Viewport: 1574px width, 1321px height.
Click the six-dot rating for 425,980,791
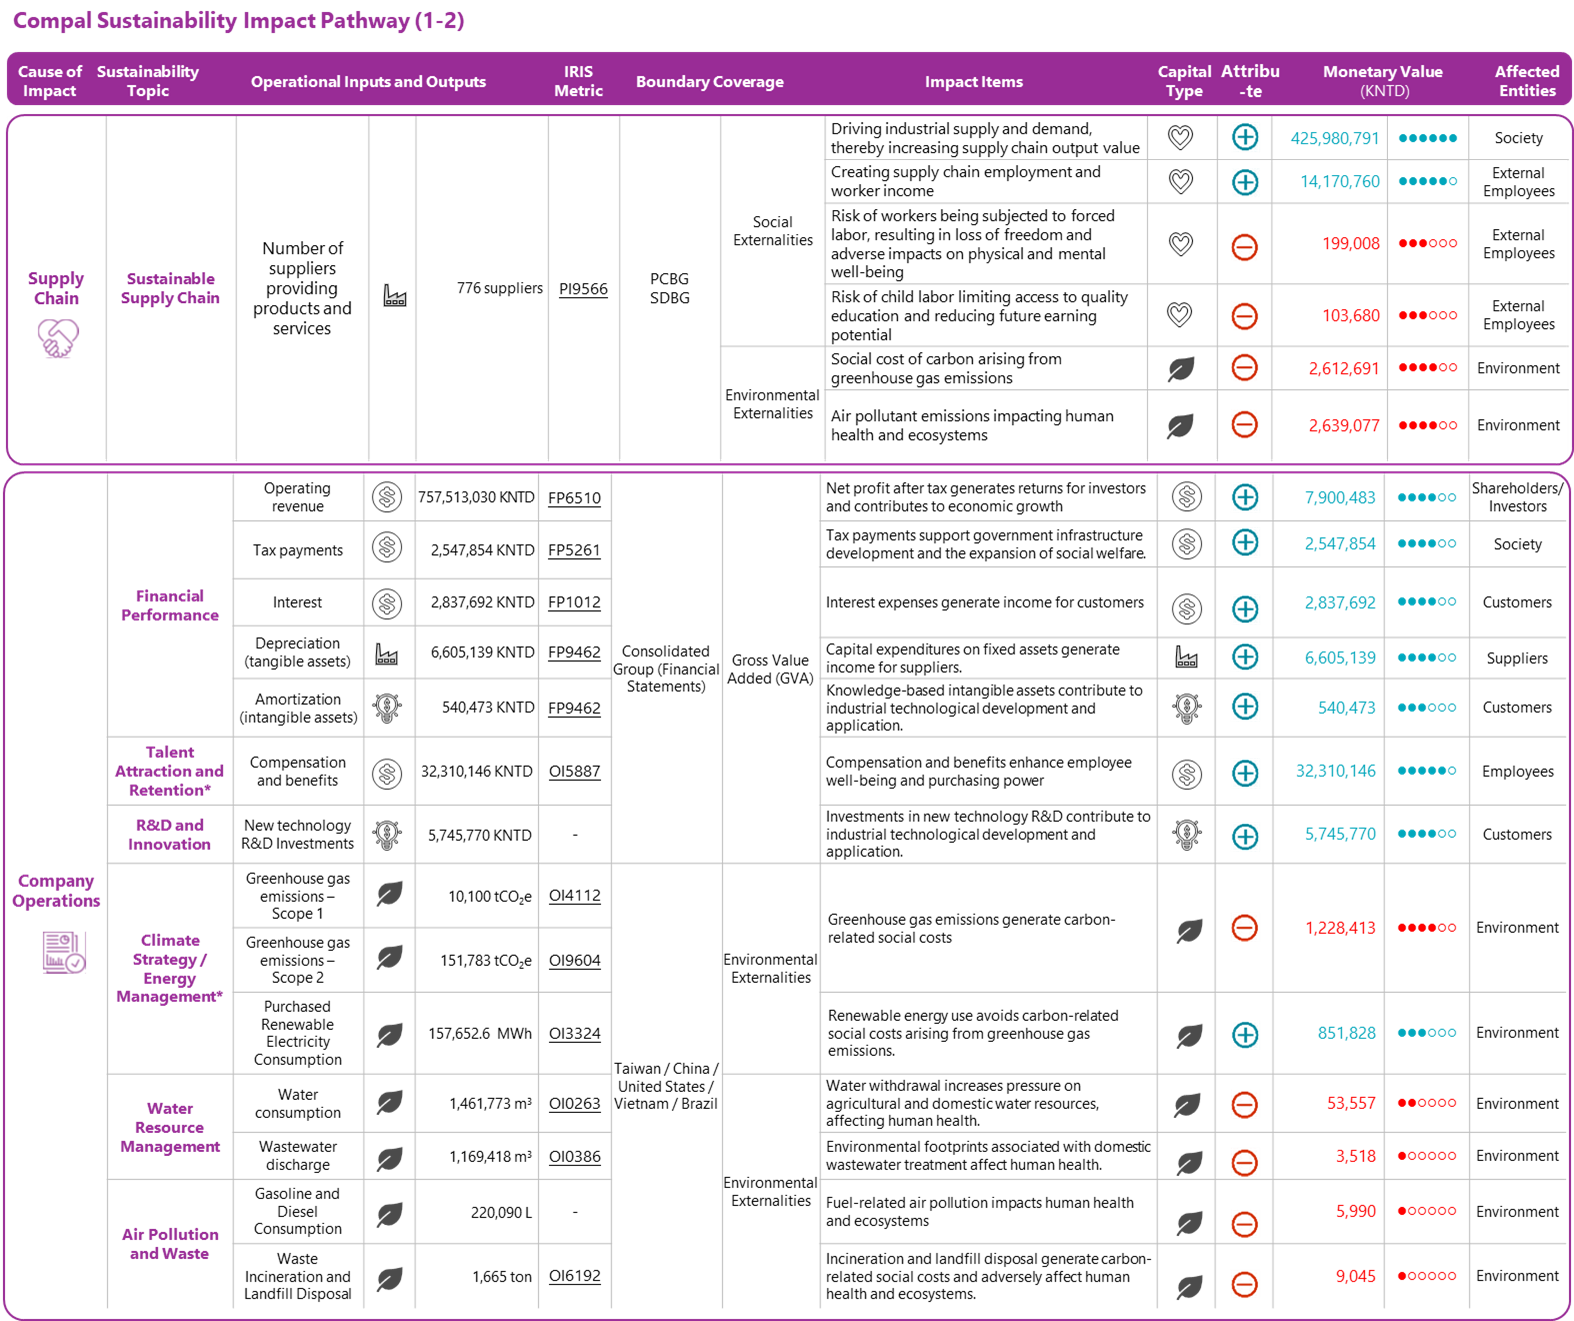(x=1427, y=138)
